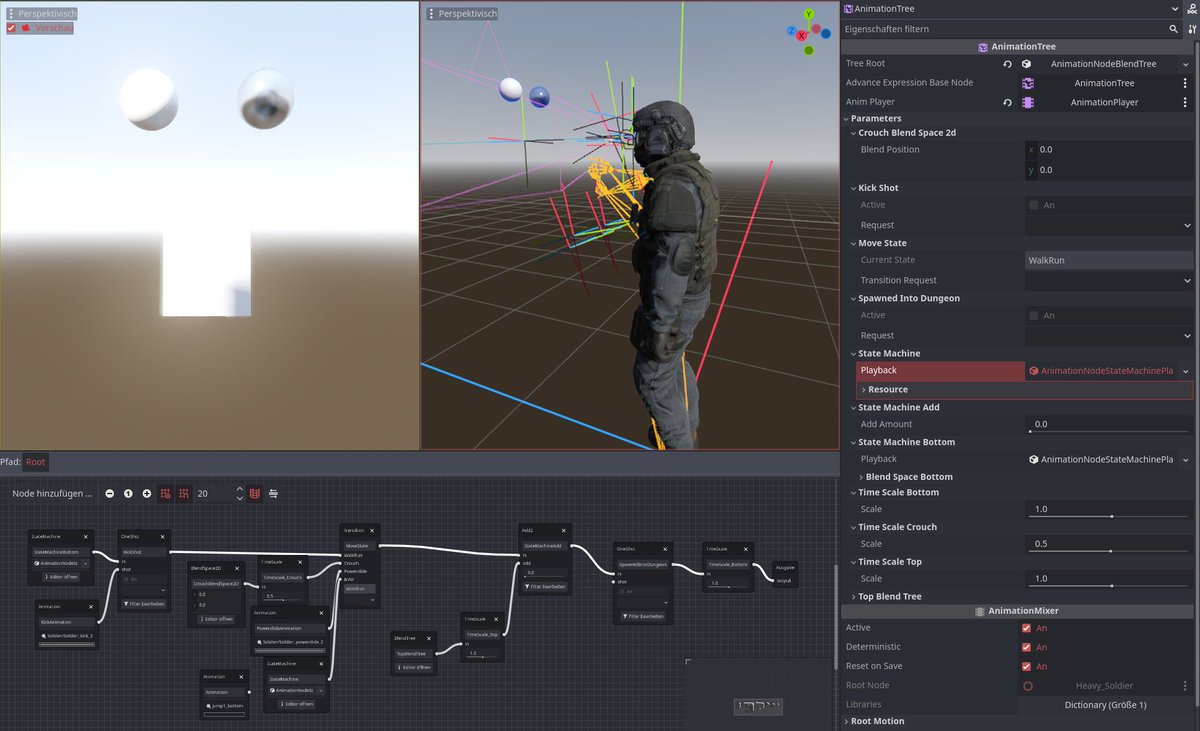Toggle the Vorschau preview checkbox
This screenshot has height=731, width=1200.
point(13,28)
